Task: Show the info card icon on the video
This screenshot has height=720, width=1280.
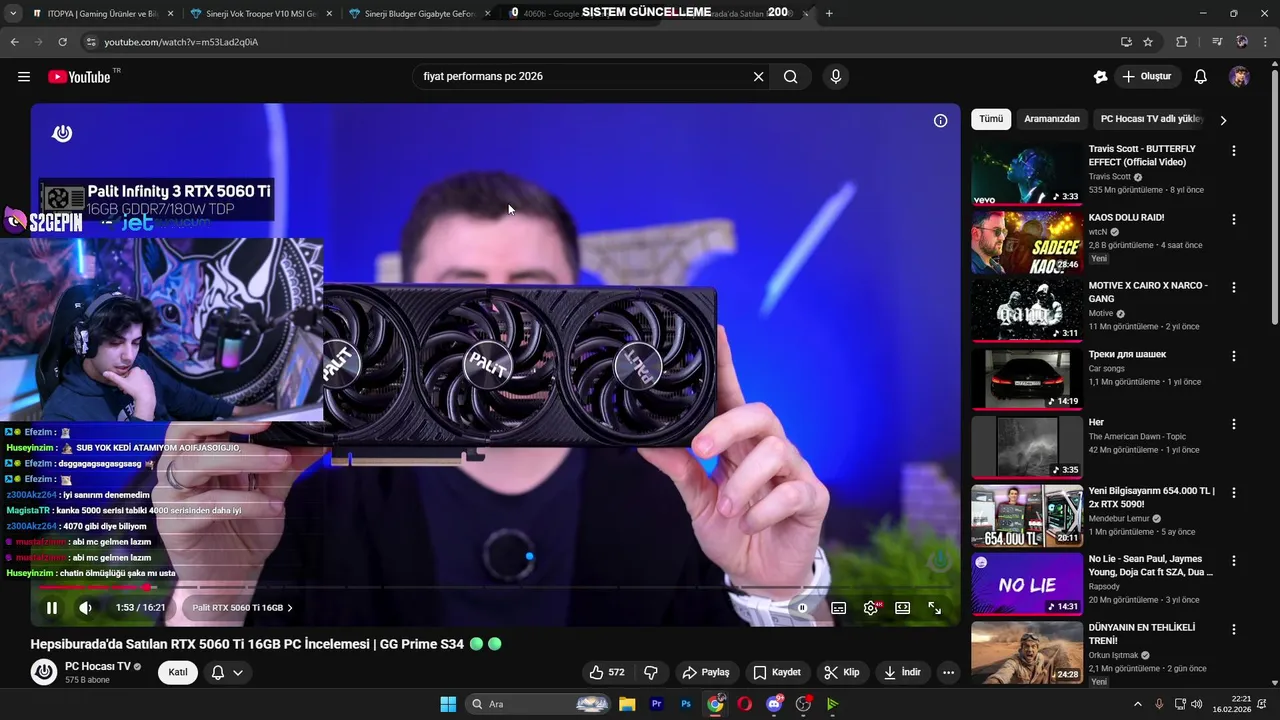Action: 940,121
